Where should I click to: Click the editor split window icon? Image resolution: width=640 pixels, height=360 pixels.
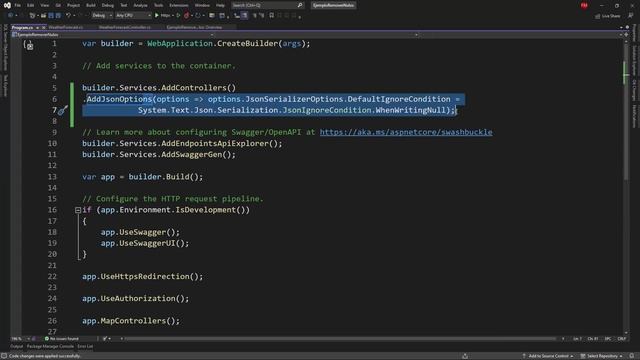tap(627, 35)
